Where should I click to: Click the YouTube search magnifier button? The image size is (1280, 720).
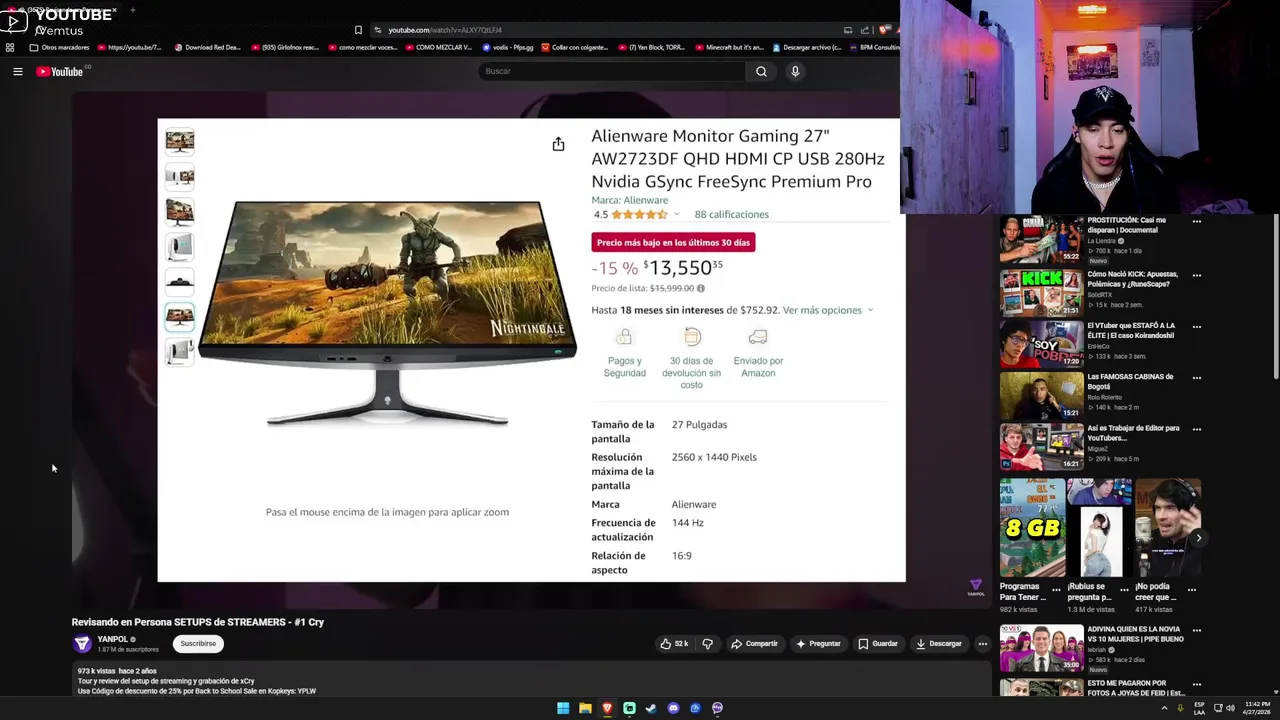(x=761, y=71)
